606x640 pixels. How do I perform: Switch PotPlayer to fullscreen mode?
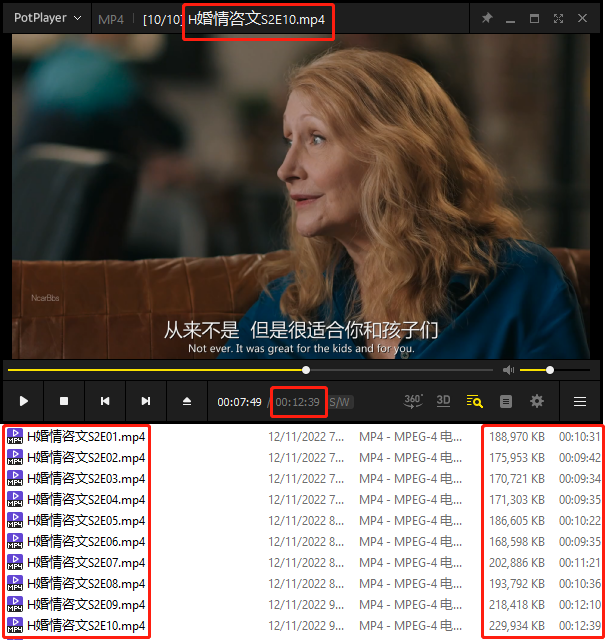tap(558, 18)
